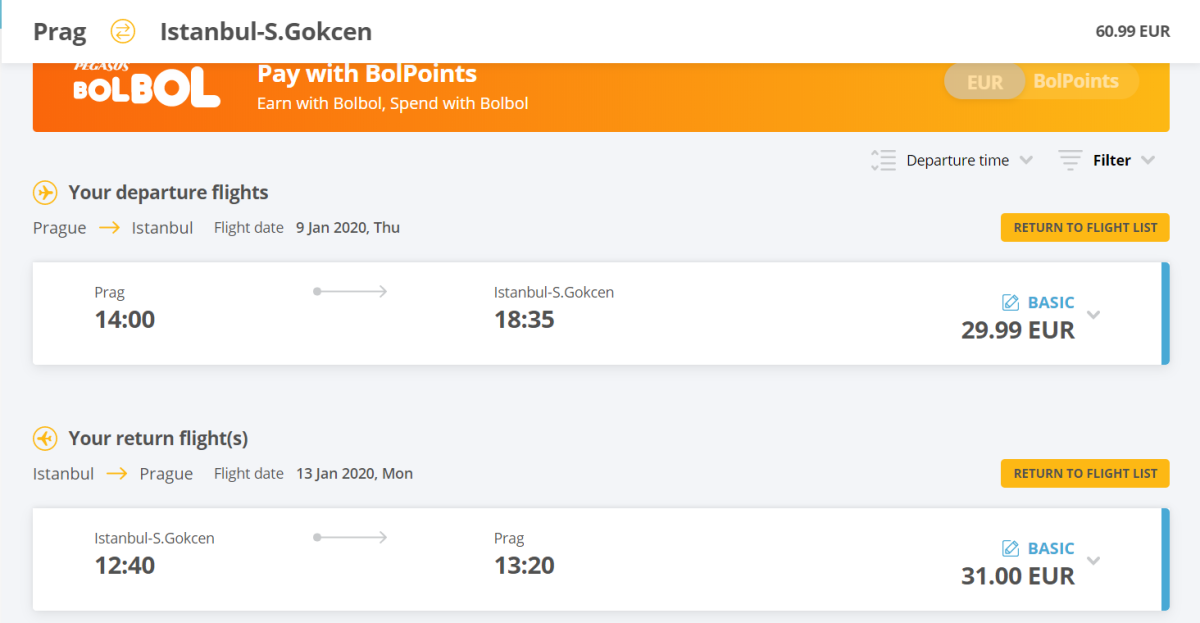Click the edit icon beside 31.00 EUR Basic
This screenshot has height=623, width=1200.
[1010, 548]
